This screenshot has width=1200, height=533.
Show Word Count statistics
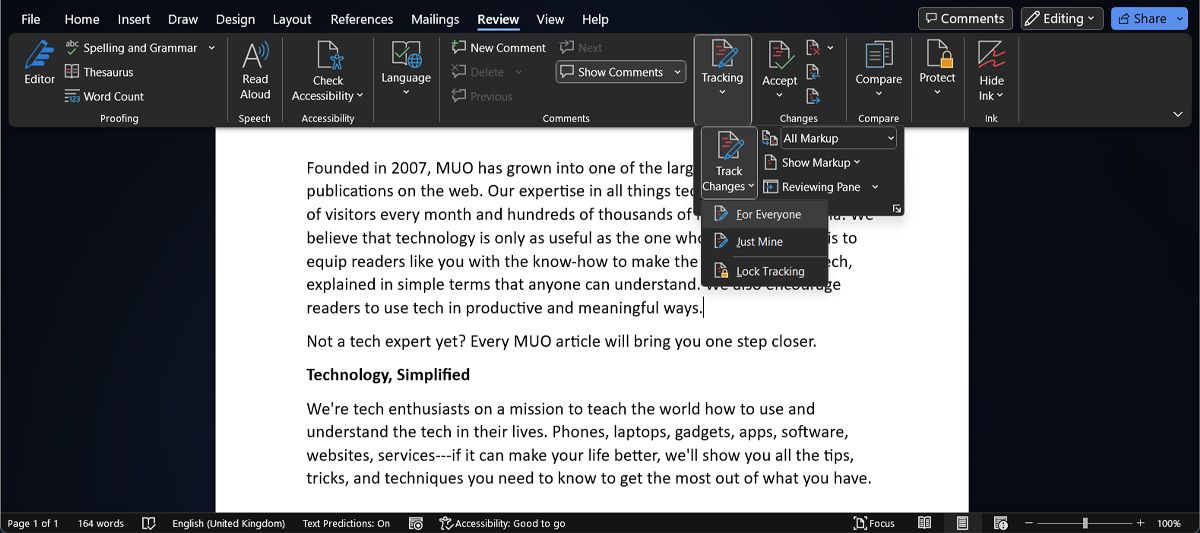(104, 96)
